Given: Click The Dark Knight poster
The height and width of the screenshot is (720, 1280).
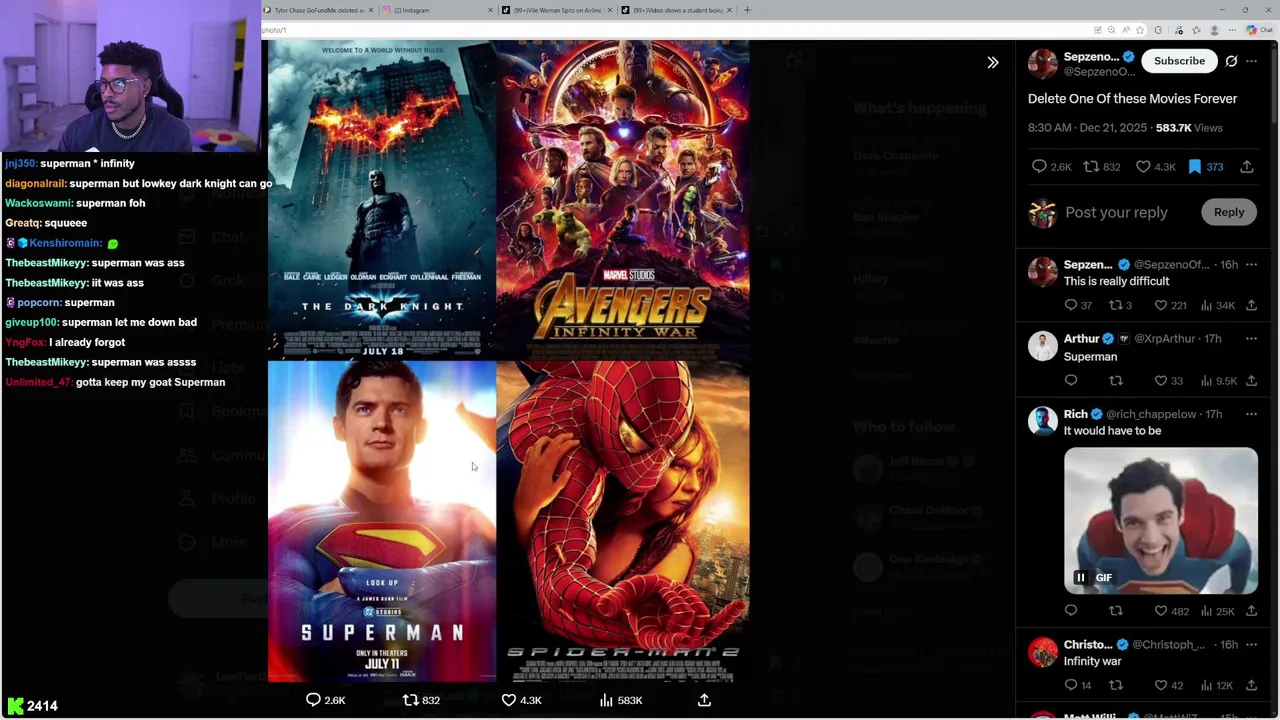Looking at the screenshot, I should click(x=382, y=199).
